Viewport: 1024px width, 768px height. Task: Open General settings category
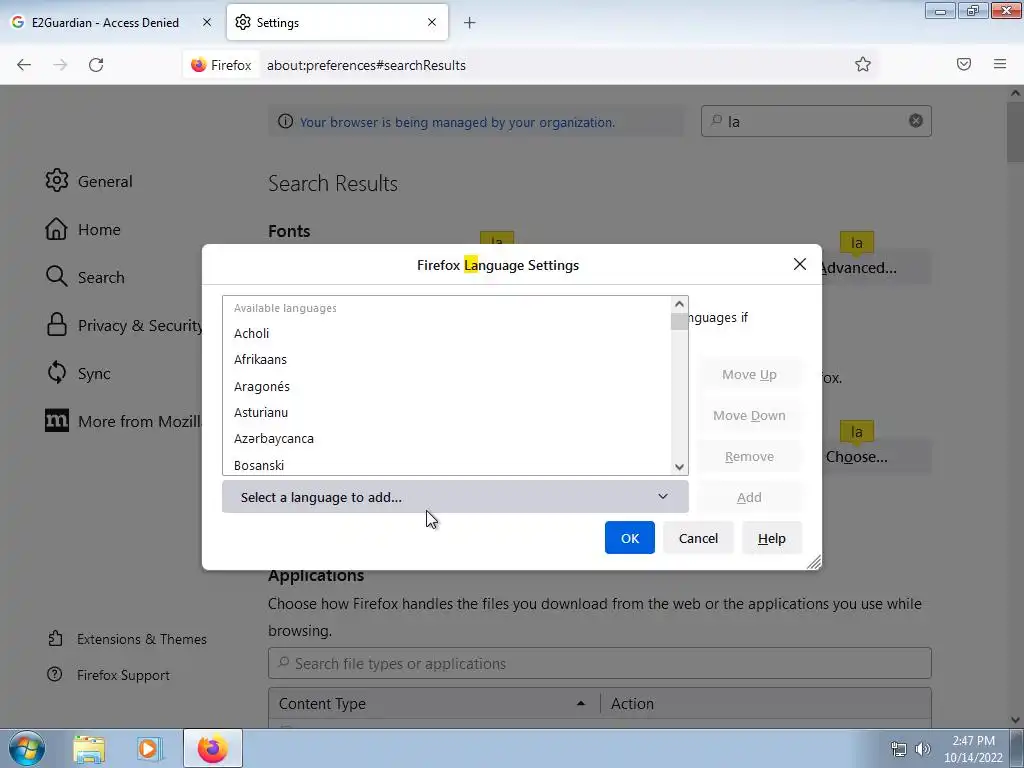coord(89,181)
